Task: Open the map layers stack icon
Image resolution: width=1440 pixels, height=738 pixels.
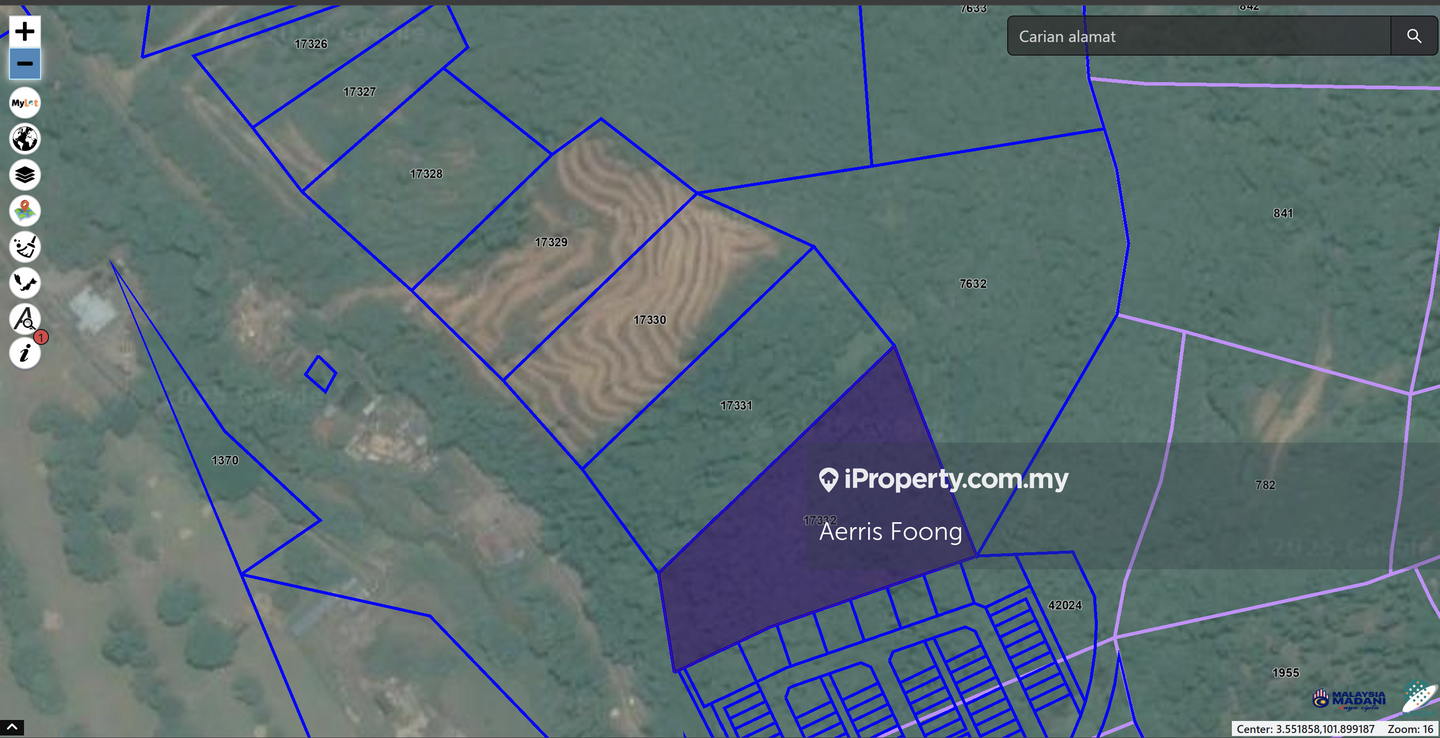Action: (x=25, y=175)
